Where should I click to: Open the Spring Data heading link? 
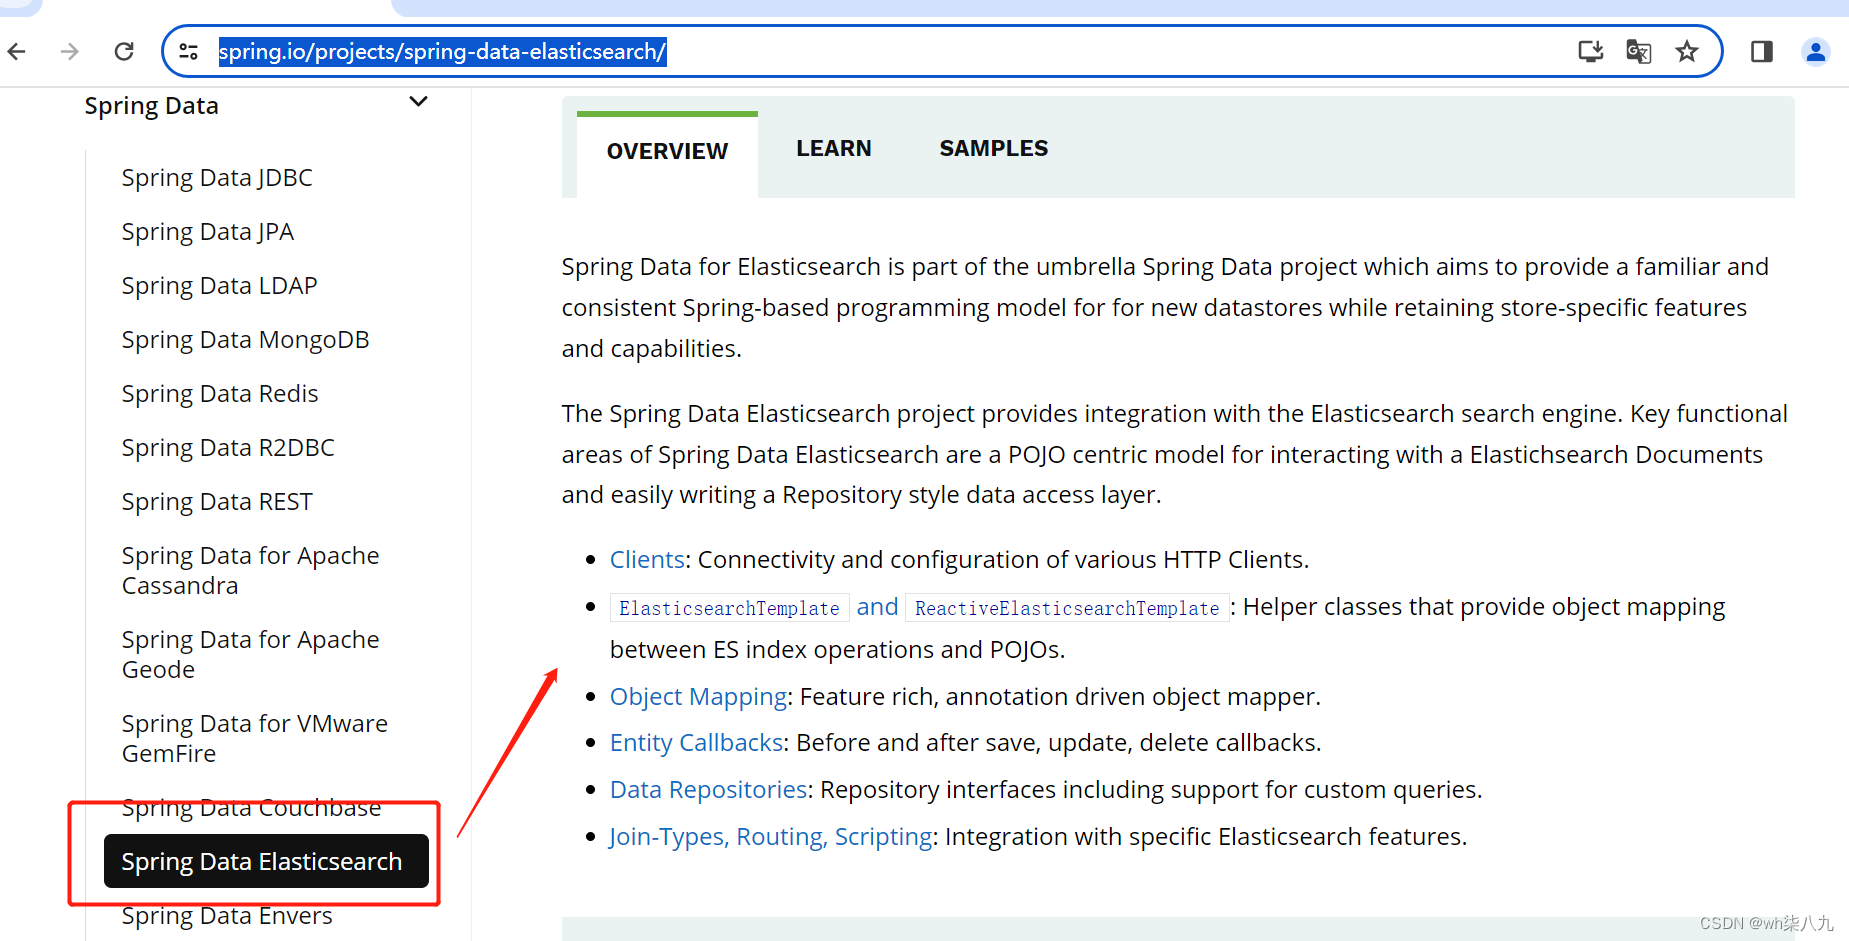tap(151, 105)
